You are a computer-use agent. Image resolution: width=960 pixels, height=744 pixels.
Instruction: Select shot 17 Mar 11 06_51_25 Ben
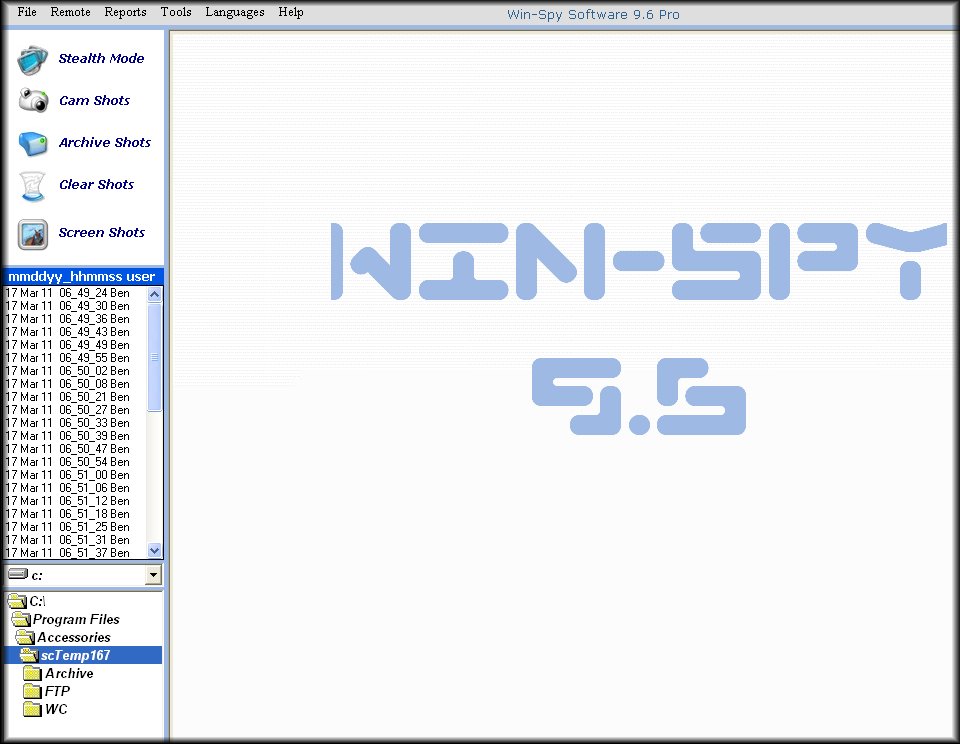(x=75, y=527)
